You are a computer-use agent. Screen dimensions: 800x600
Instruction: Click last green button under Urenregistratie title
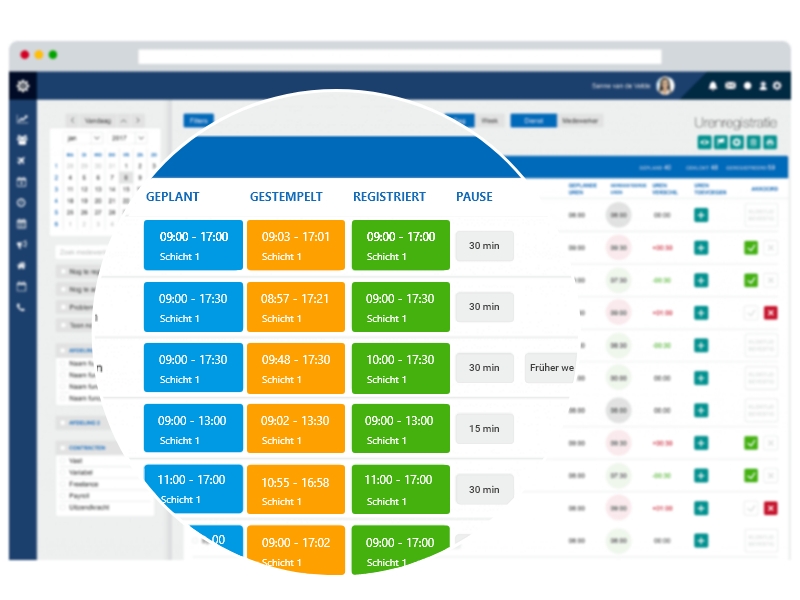pyautogui.click(x=770, y=142)
